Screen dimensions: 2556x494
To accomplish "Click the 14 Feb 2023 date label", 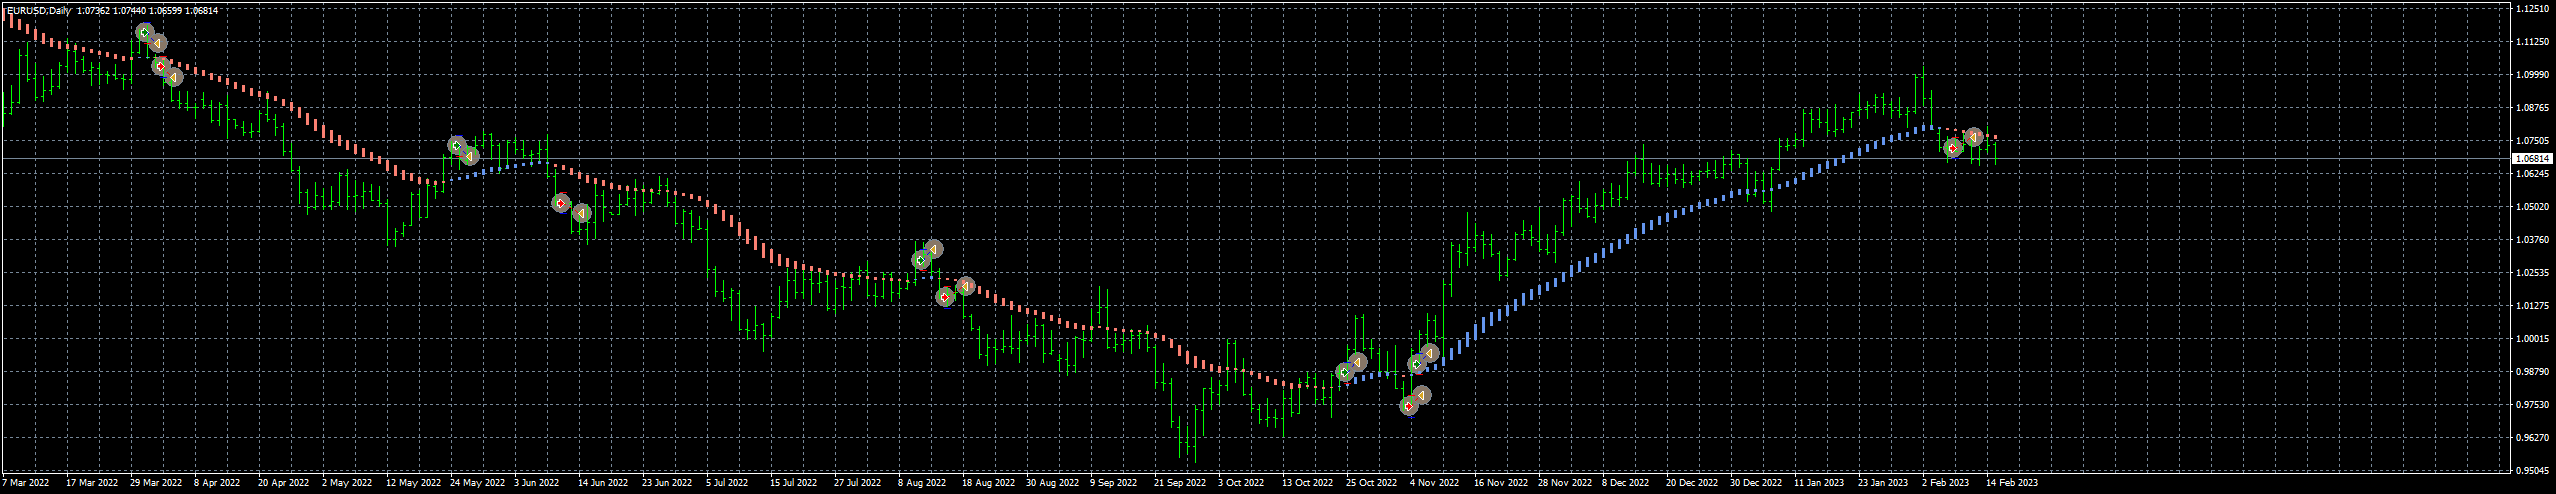I will point(2012,483).
